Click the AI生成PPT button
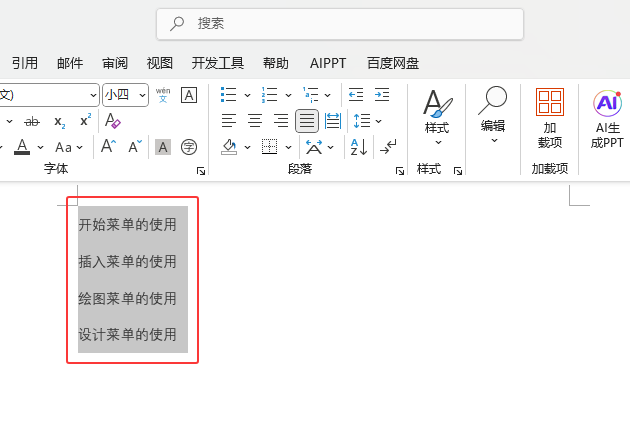This screenshot has width=630, height=424. [x=607, y=119]
